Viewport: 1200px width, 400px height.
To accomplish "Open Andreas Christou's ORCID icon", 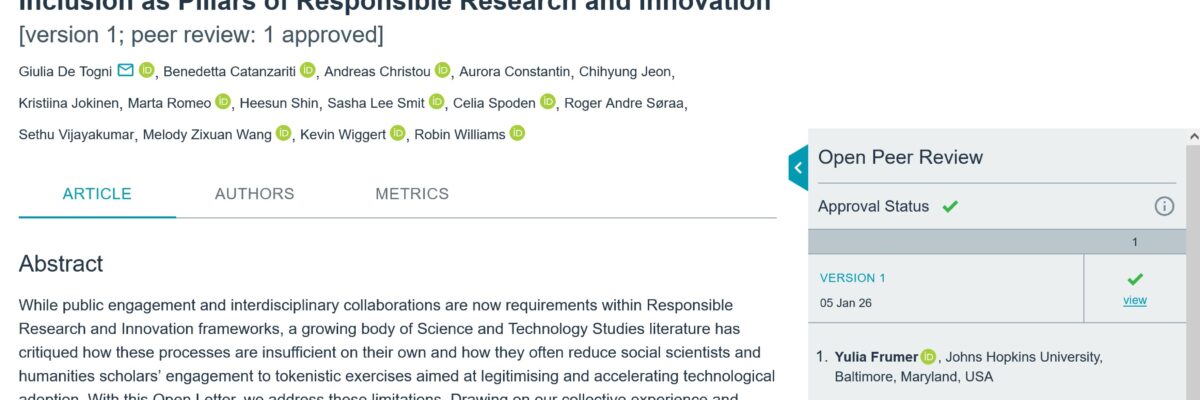I will pyautogui.click(x=442, y=70).
